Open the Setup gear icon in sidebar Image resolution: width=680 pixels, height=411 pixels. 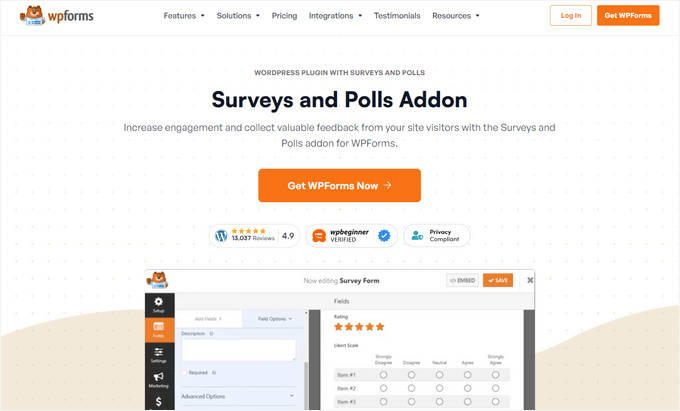(158, 305)
